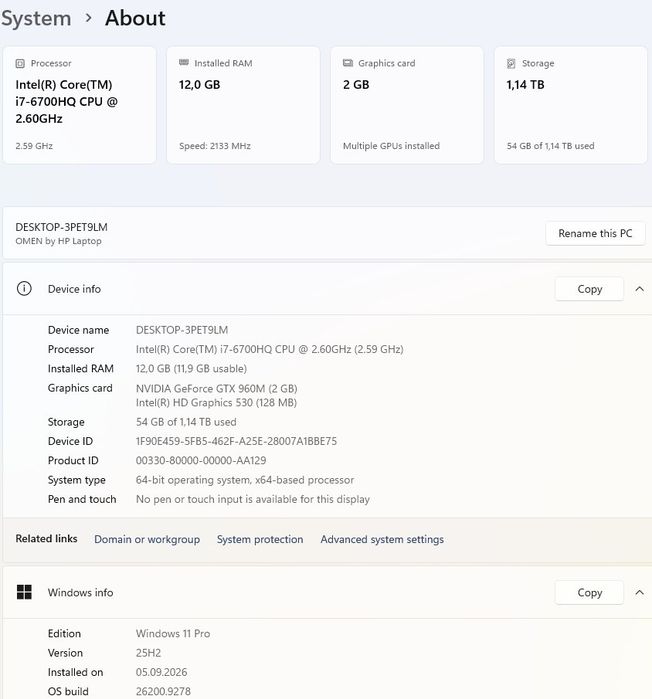Open the Graphics card summary card
This screenshot has width=652, height=699.
[407, 105]
